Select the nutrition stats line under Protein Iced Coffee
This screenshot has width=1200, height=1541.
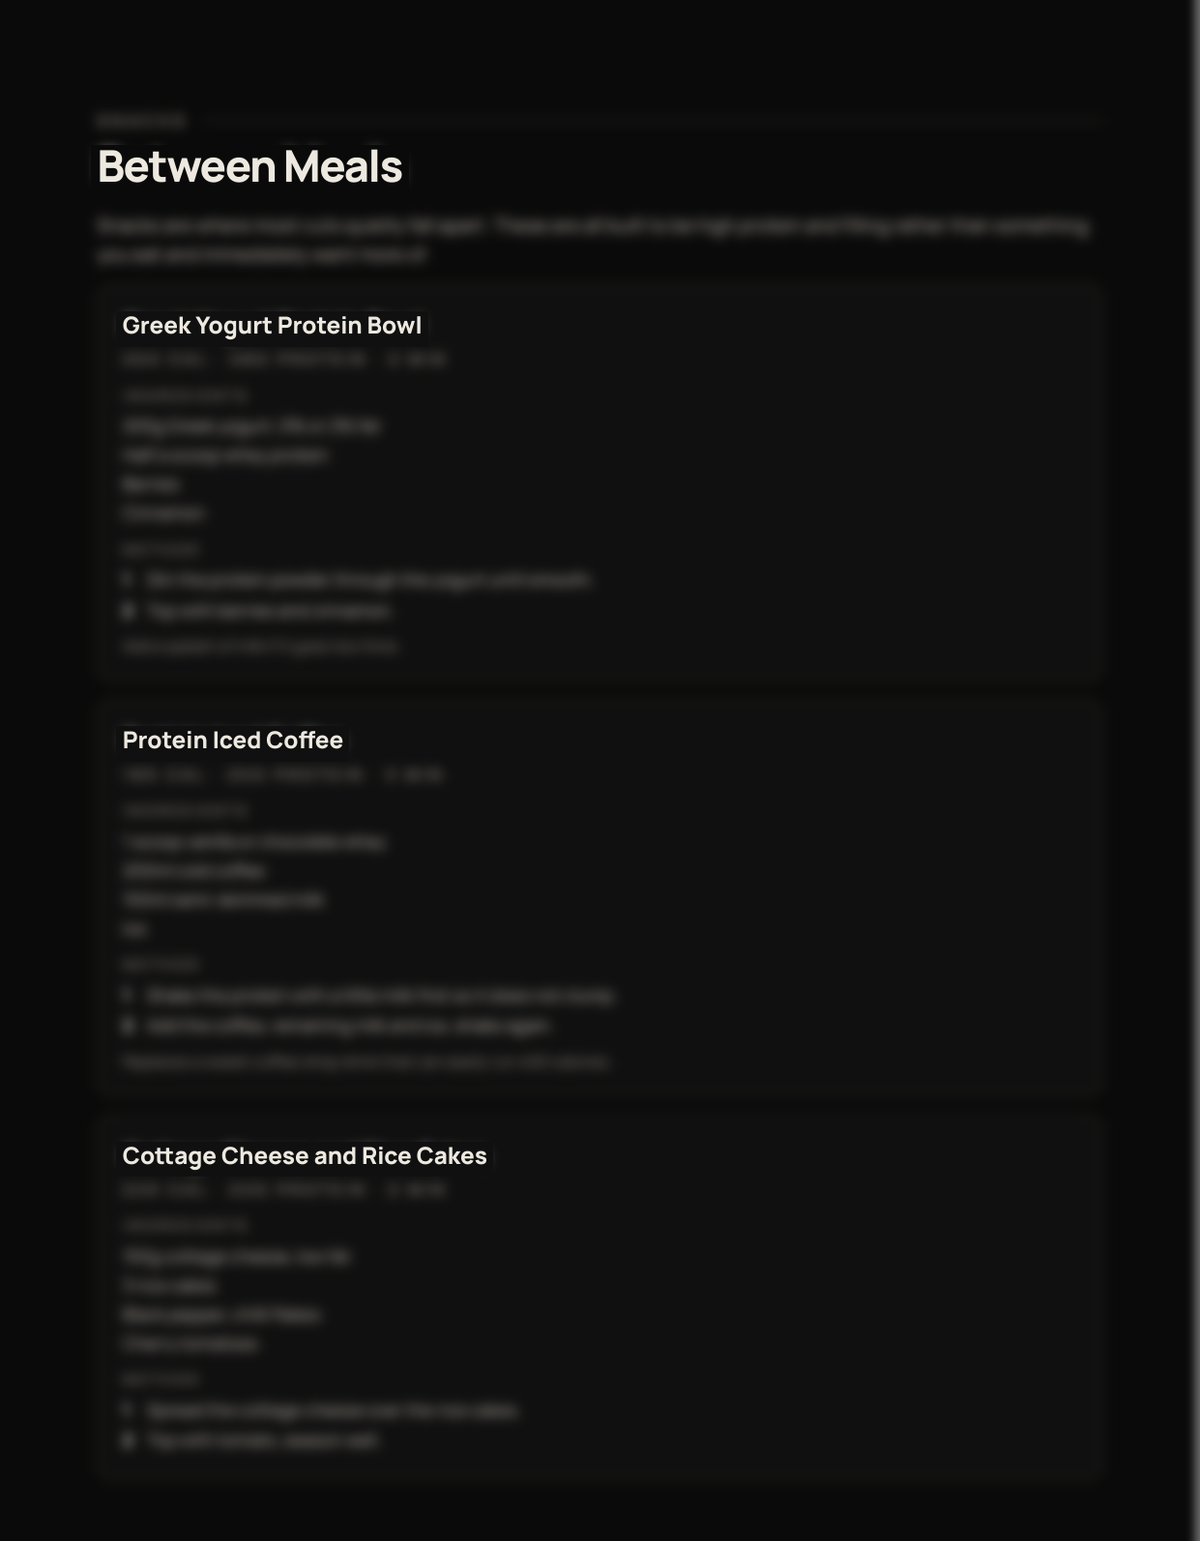(x=283, y=775)
